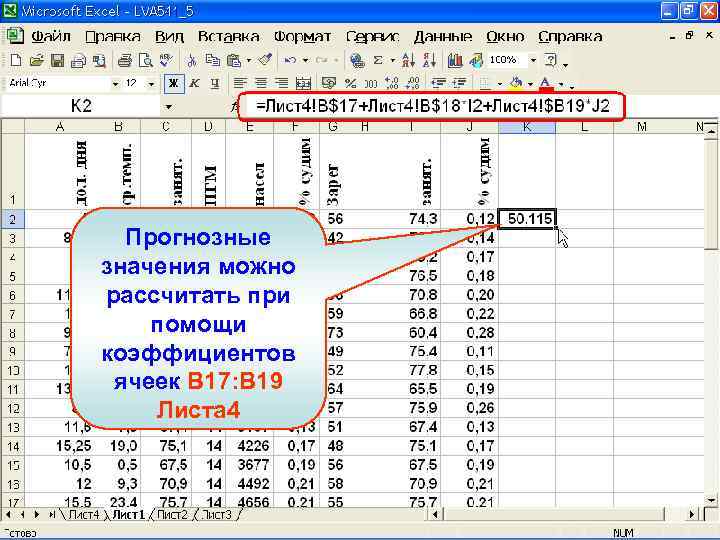Open the Правка menu

pos(112,37)
